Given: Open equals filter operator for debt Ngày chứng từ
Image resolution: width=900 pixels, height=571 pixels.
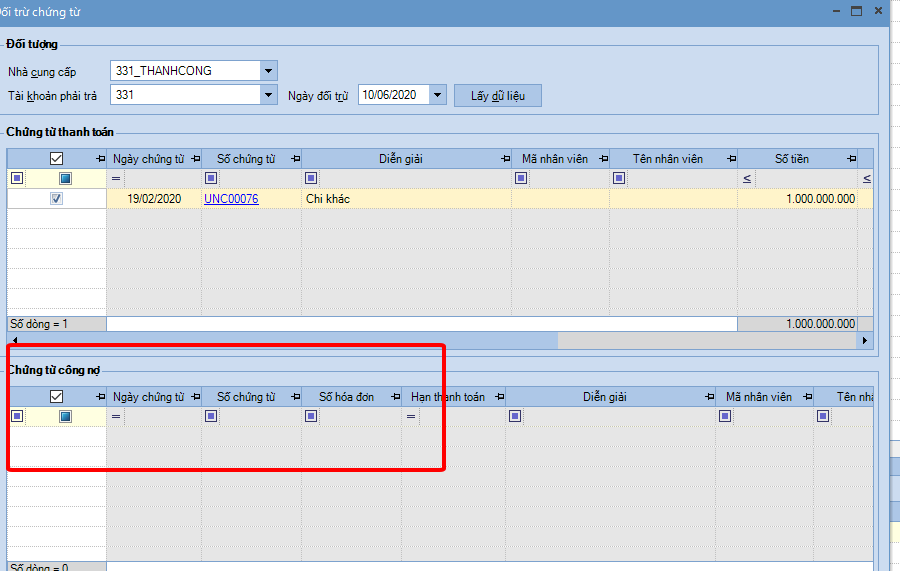Looking at the screenshot, I should (116, 416).
